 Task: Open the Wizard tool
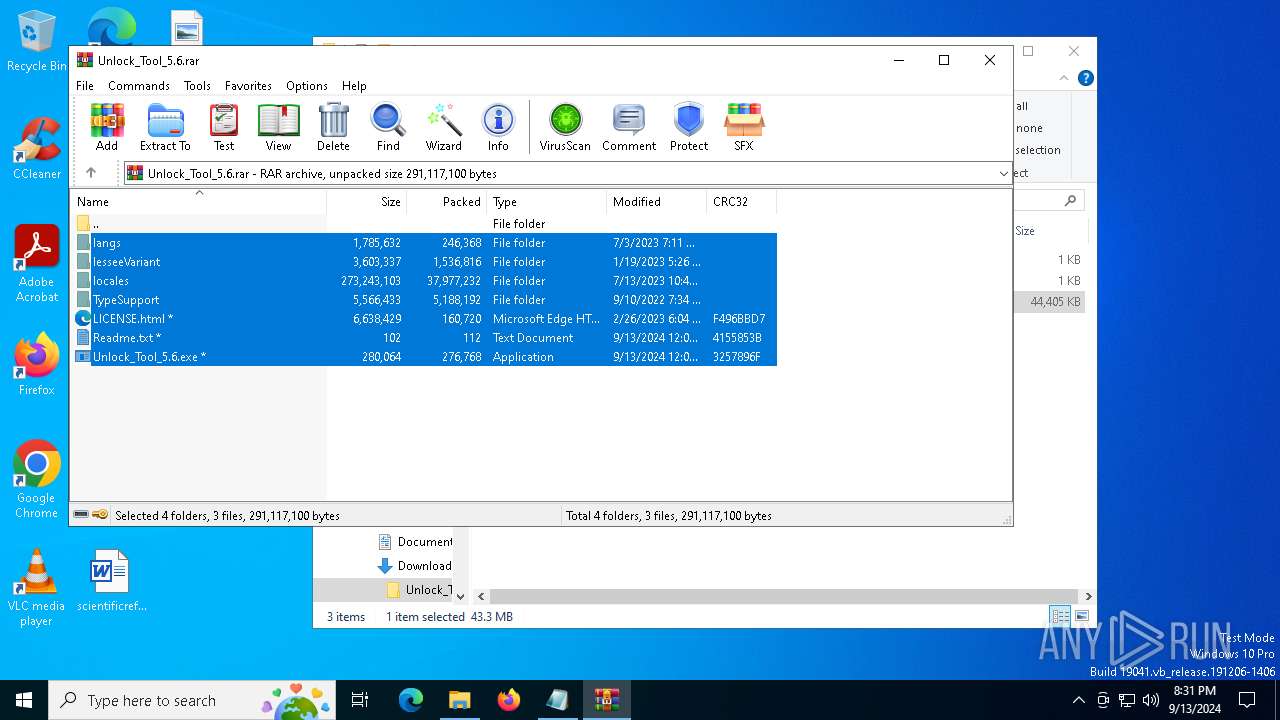pos(443,127)
